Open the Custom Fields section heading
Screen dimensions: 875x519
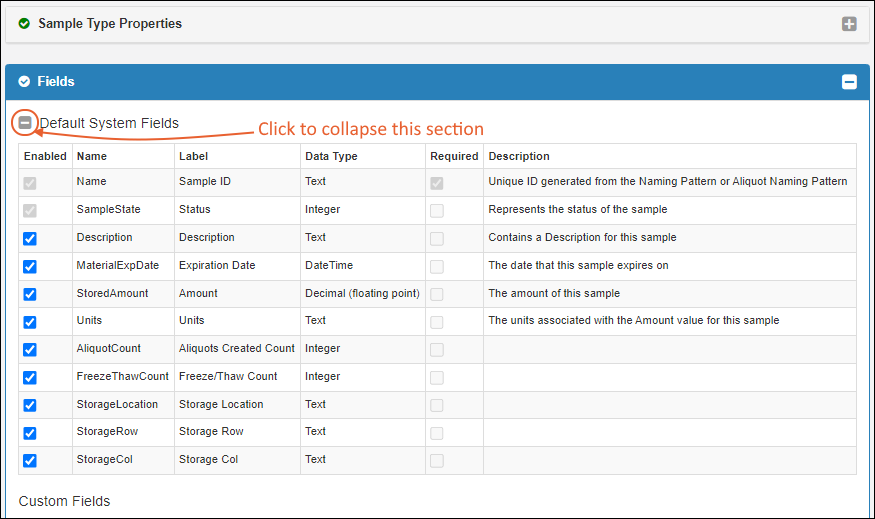coord(65,501)
